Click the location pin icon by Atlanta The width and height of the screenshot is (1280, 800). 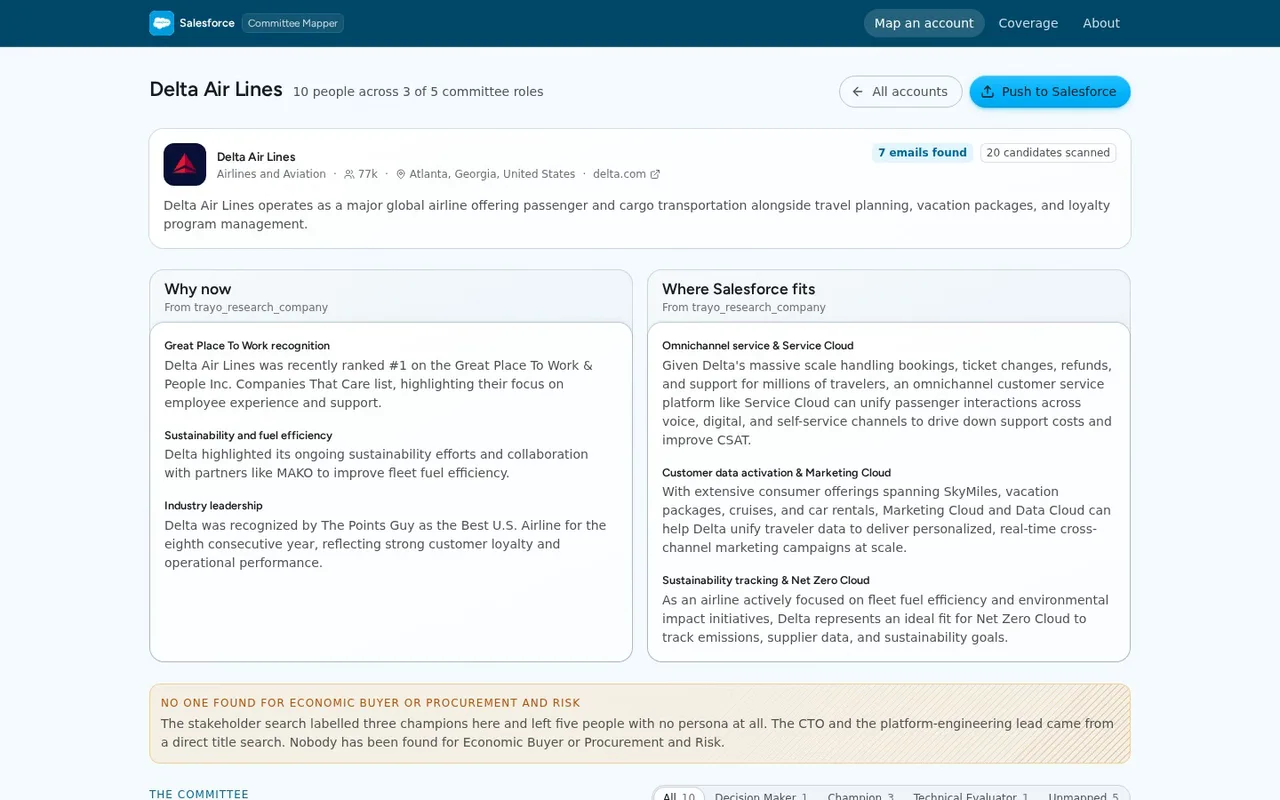pos(401,174)
